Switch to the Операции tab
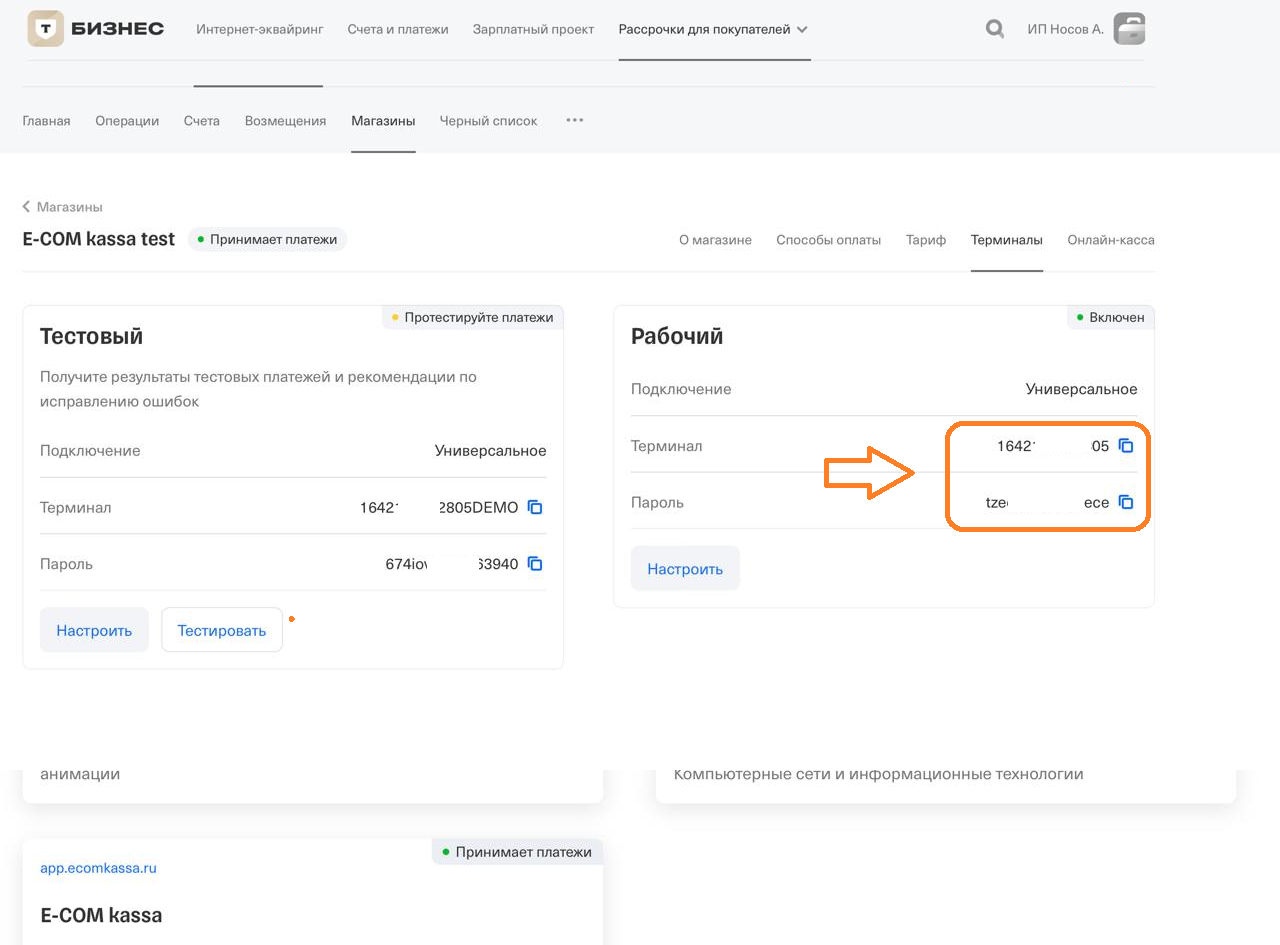 point(127,121)
